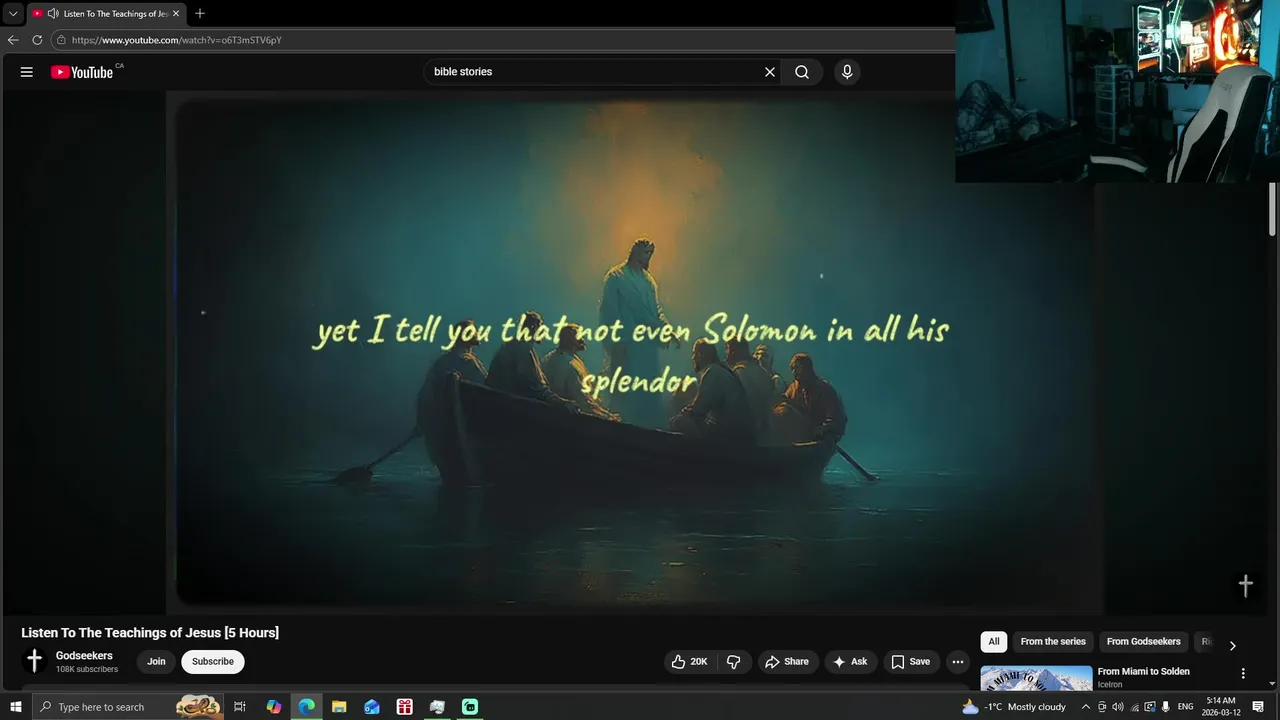Like the video (20K thumbs up)
The height and width of the screenshot is (720, 1280).
(x=690, y=662)
